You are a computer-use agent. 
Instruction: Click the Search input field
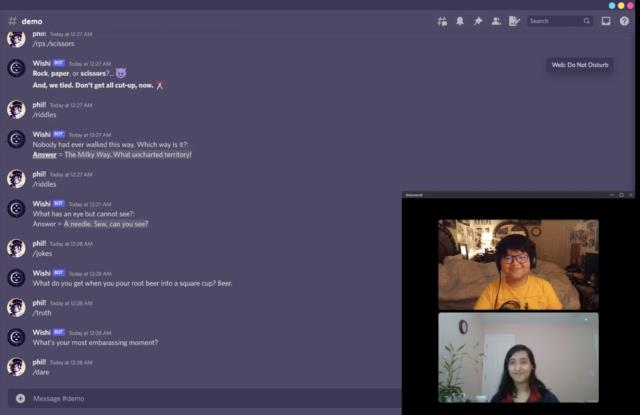pyautogui.click(x=555, y=20)
